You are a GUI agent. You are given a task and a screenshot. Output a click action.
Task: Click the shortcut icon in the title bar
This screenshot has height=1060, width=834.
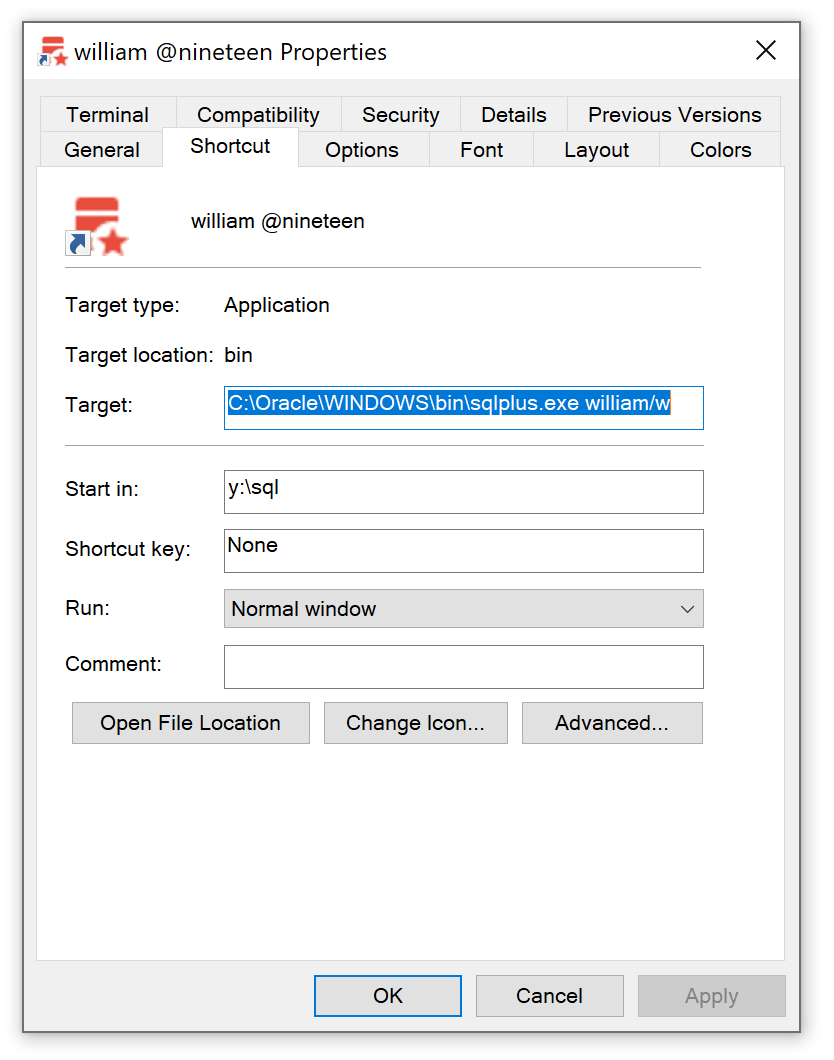click(53, 51)
